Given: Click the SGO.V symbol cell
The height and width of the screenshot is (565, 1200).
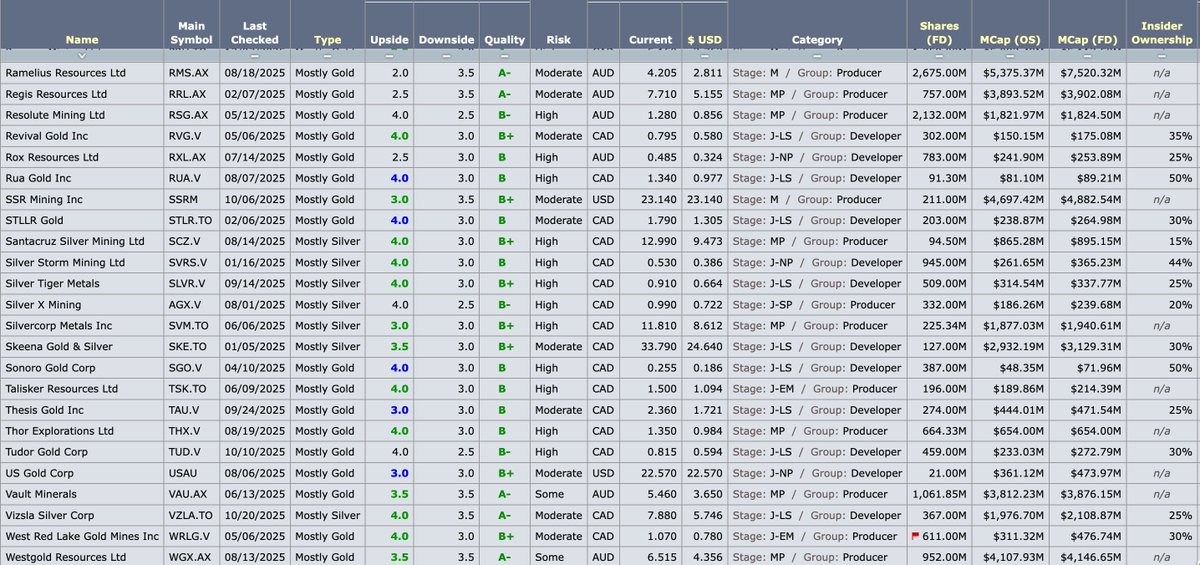Looking at the screenshot, I should click(186, 368).
